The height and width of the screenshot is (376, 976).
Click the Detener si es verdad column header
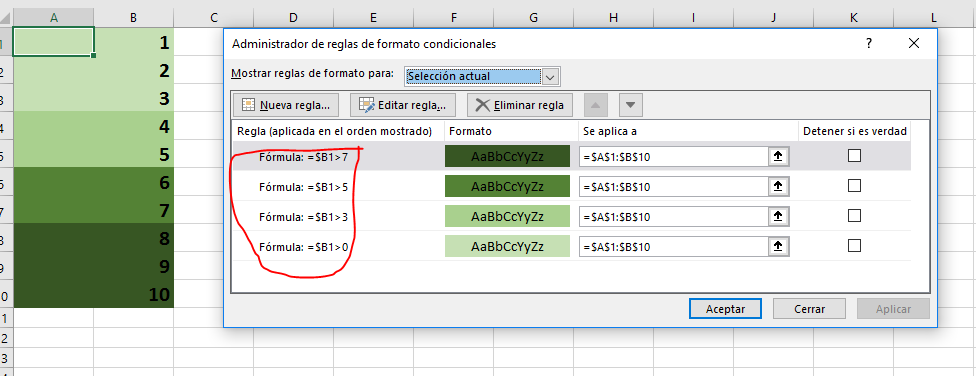coord(855,131)
